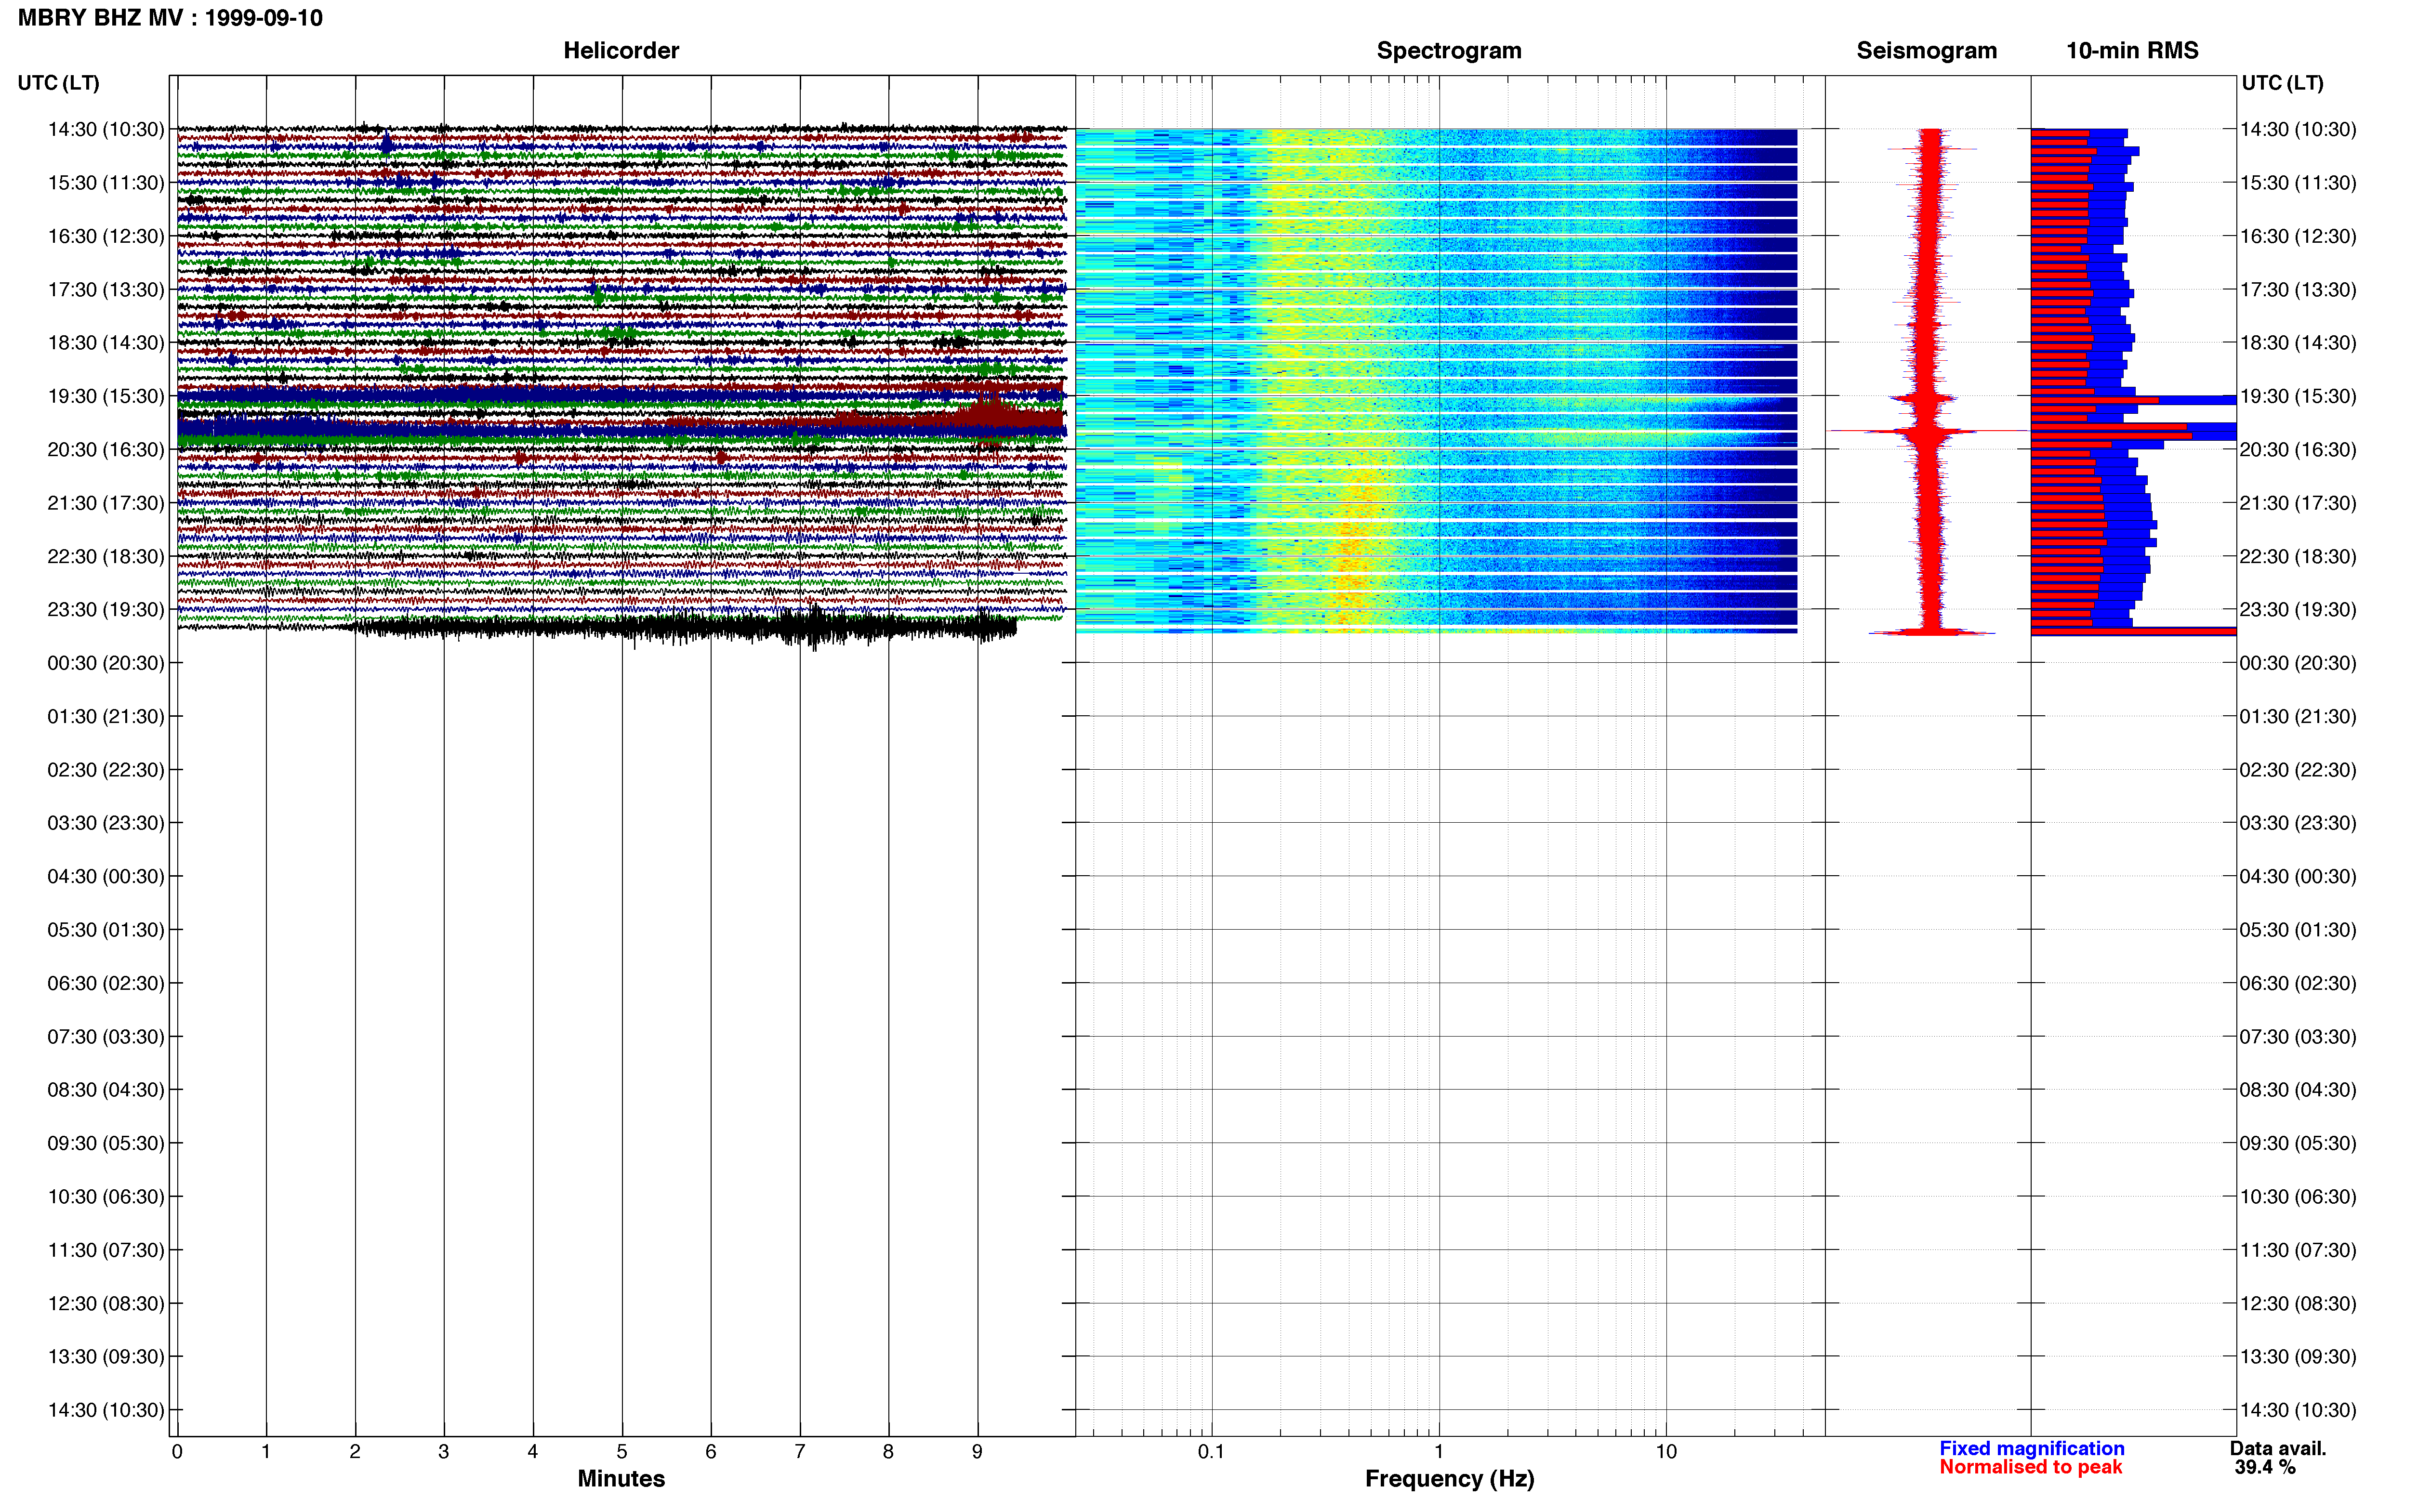Click '23:30 (19:30)' on the right time axis
2418x1512 pixels.
pyautogui.click(x=2298, y=610)
